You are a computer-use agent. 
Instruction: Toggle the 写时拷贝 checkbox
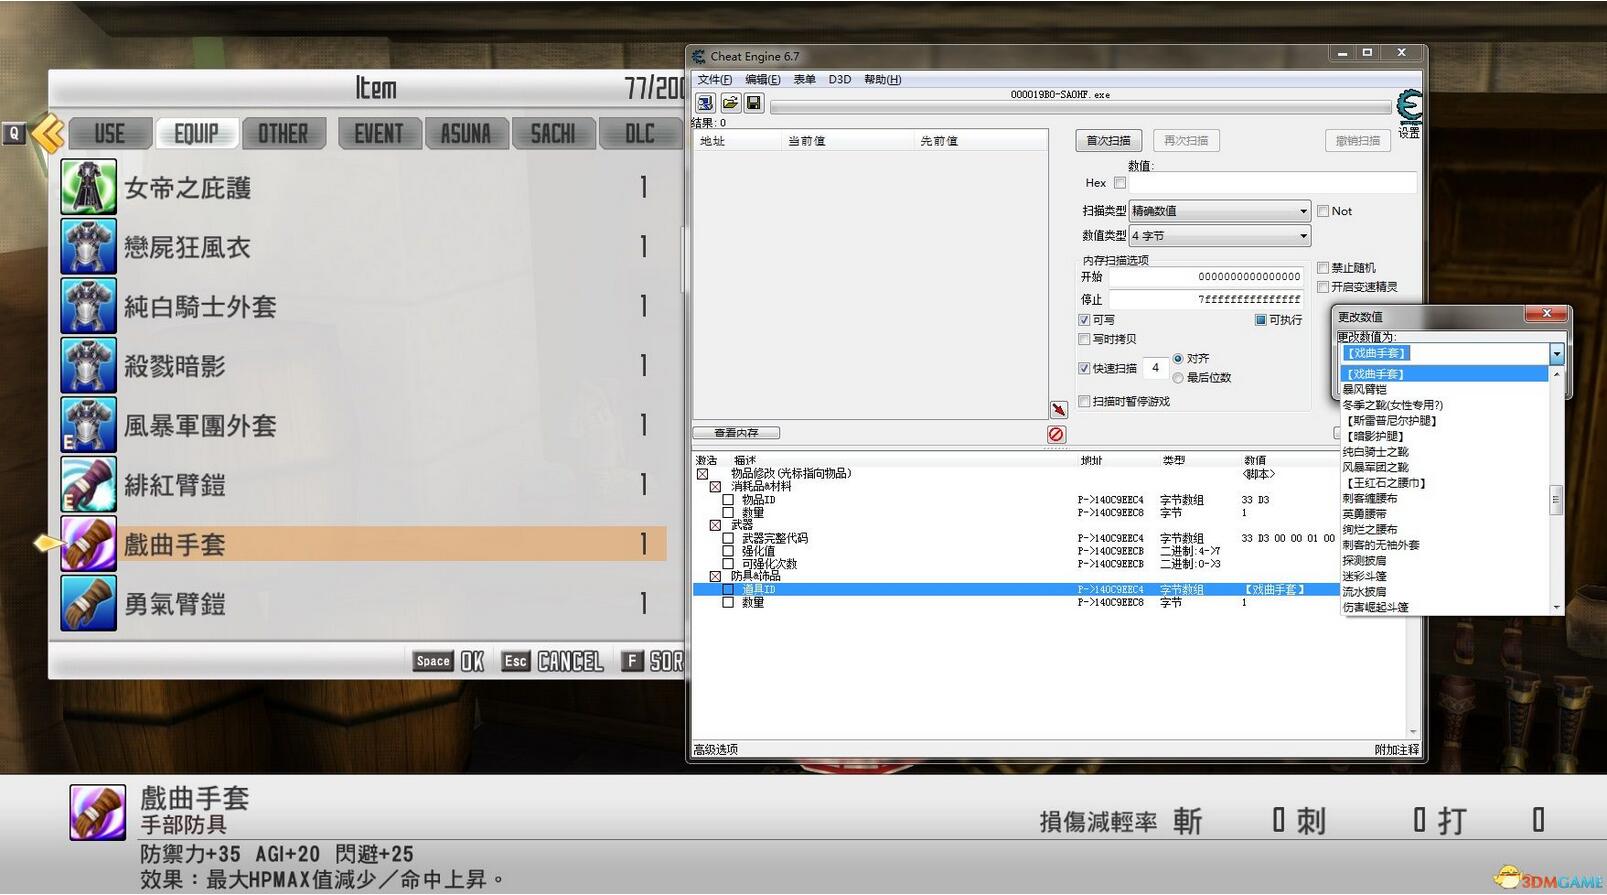[1084, 339]
